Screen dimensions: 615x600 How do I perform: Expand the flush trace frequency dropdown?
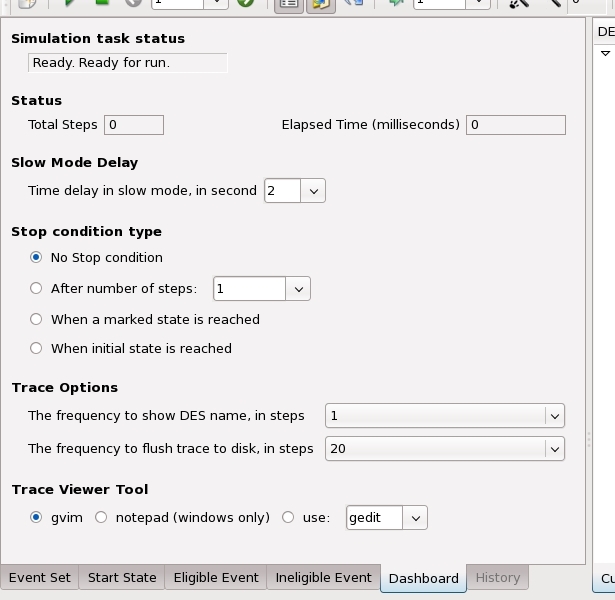pos(554,449)
